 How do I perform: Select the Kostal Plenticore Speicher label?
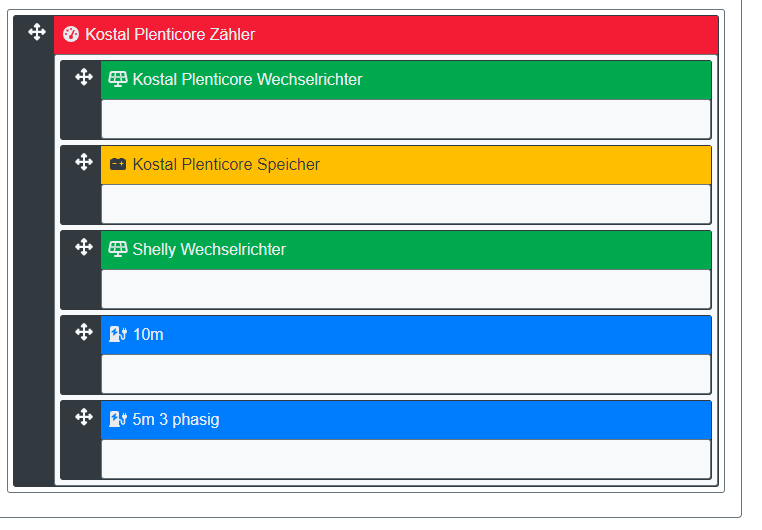(x=226, y=164)
